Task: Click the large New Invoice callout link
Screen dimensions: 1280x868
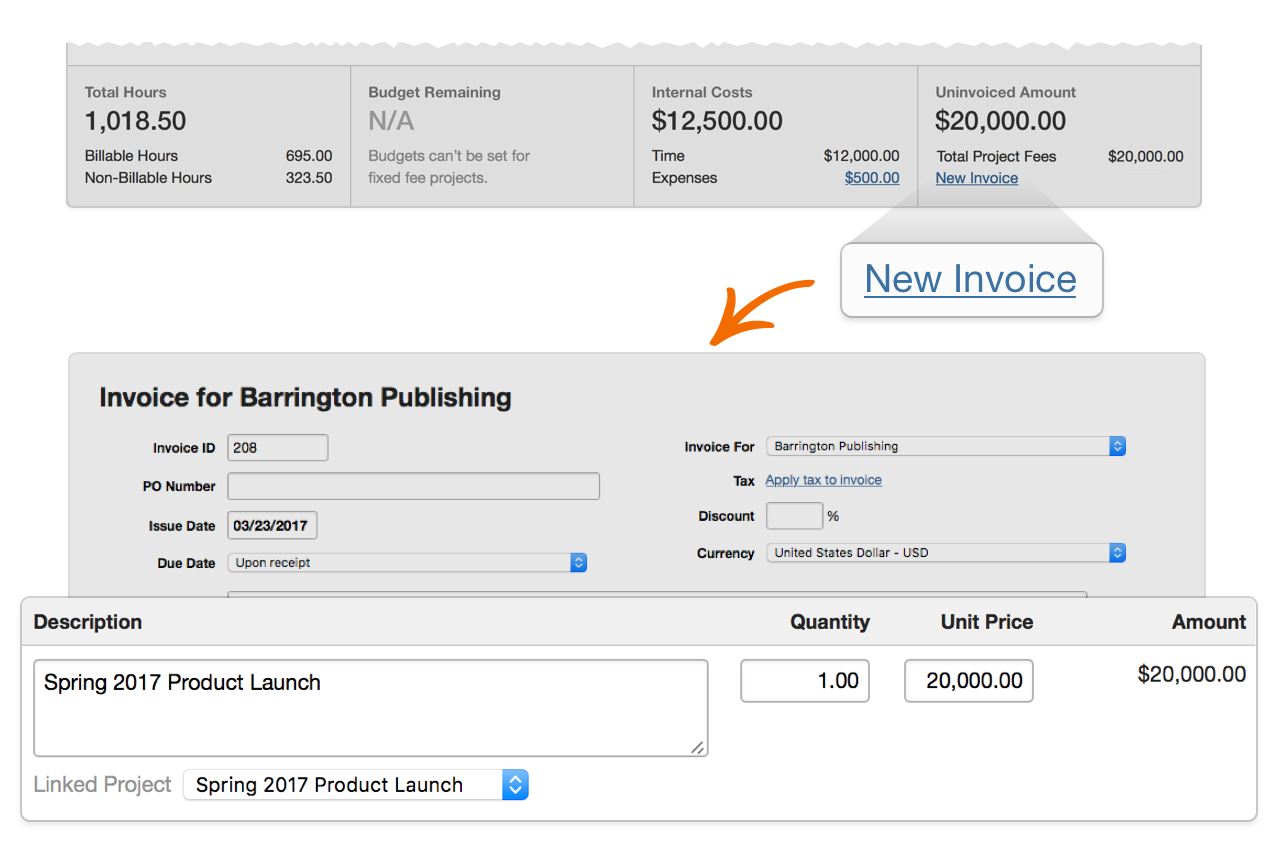Action: pos(970,279)
